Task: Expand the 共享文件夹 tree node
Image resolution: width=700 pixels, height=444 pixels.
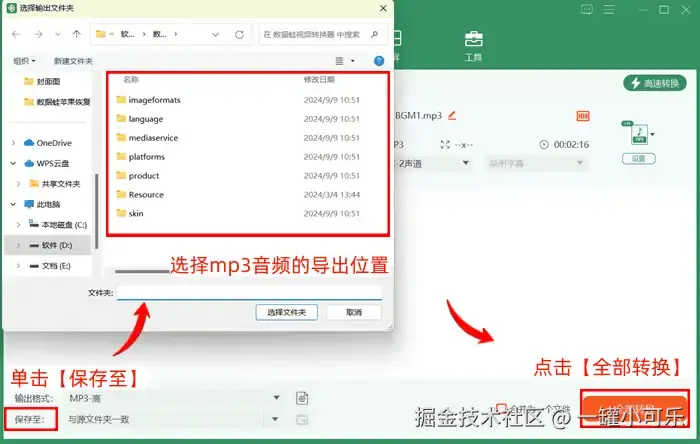Action: [x=18, y=184]
